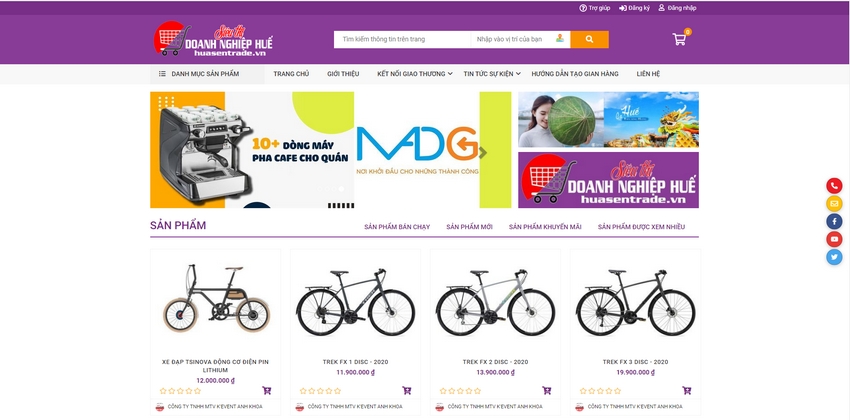
Task: Focus the Tìm kiếm thông tin search field
Action: pyautogui.click(x=402, y=39)
